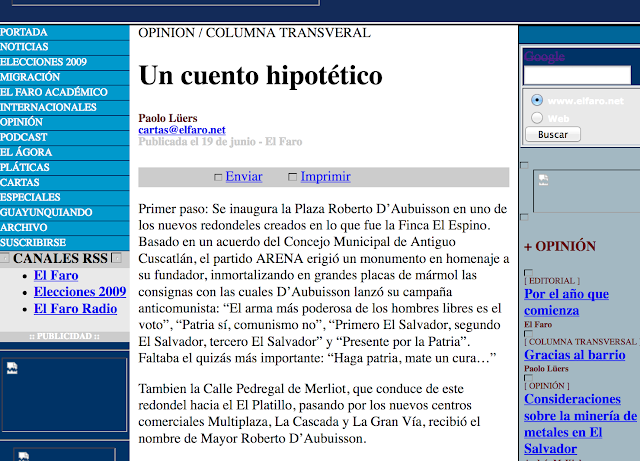The width and height of the screenshot is (640, 461).
Task: Go to the NOTICIAS section
Action: pos(24,47)
